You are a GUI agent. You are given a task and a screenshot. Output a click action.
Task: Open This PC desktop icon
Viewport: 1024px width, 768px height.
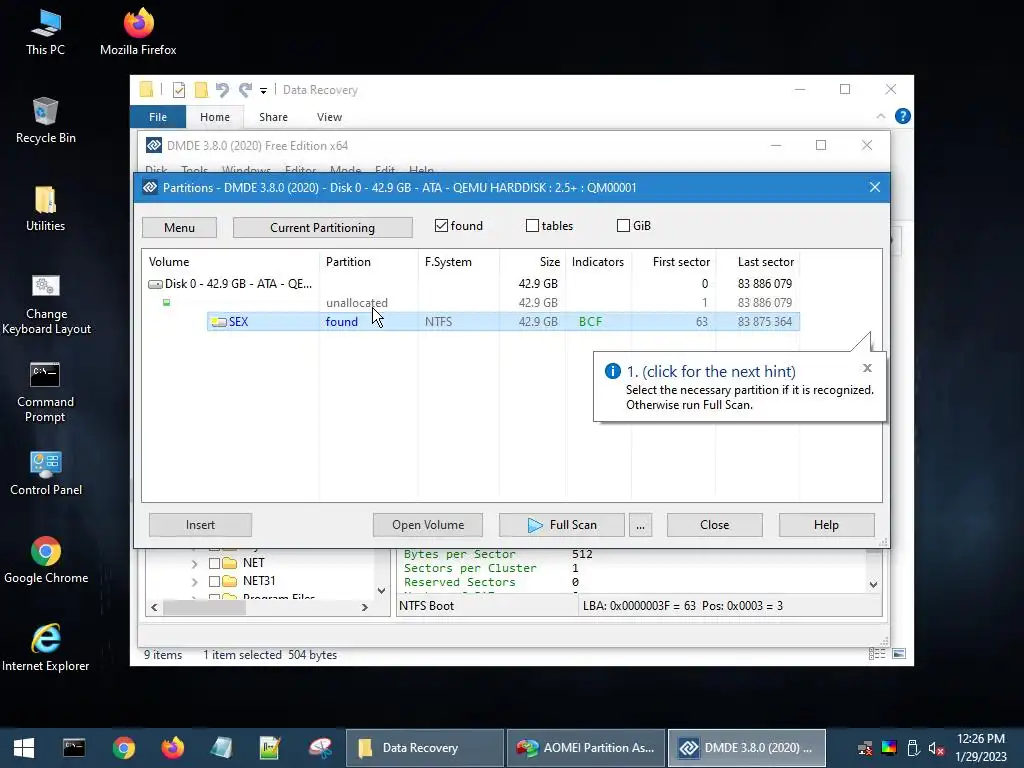pos(45,33)
